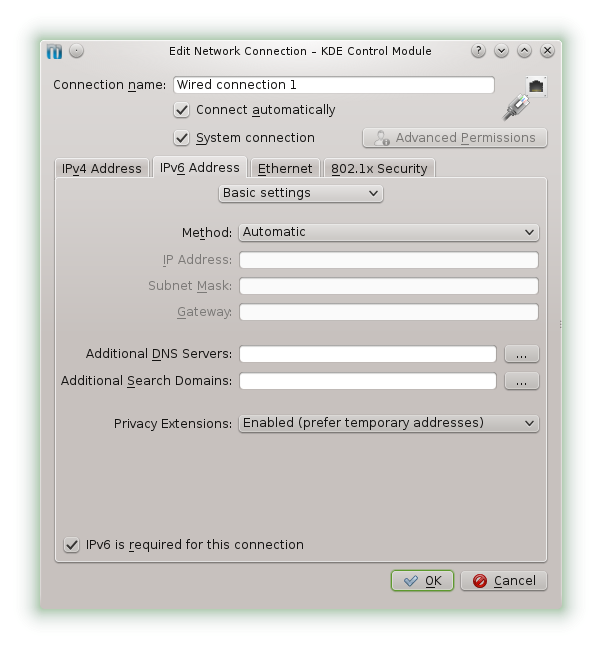
Task: Click the Additional Search Domains input field
Action: point(368,381)
